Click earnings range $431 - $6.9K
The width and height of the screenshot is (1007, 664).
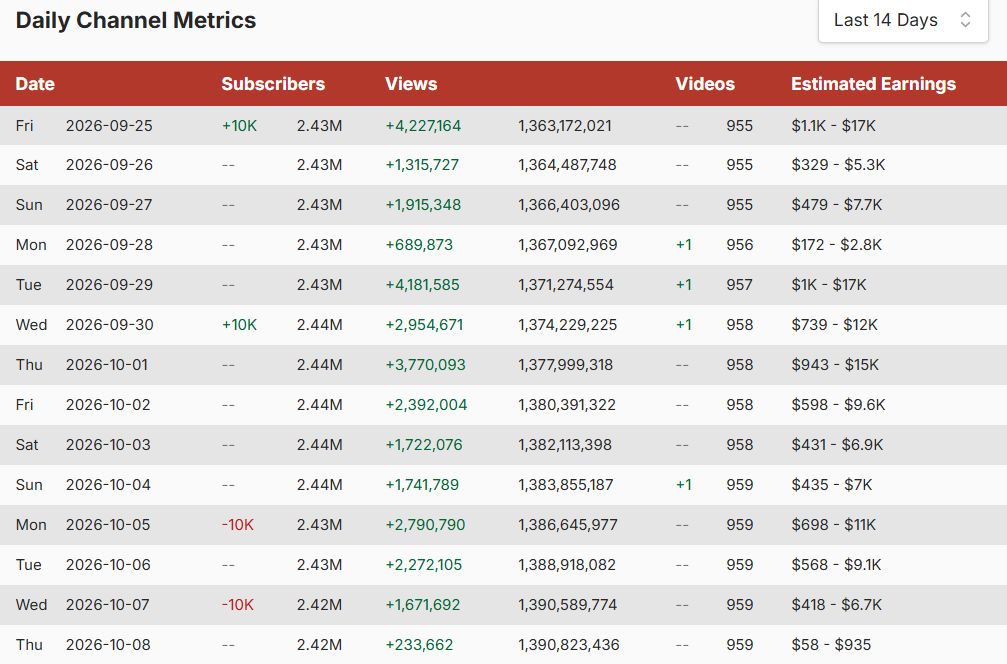837,444
